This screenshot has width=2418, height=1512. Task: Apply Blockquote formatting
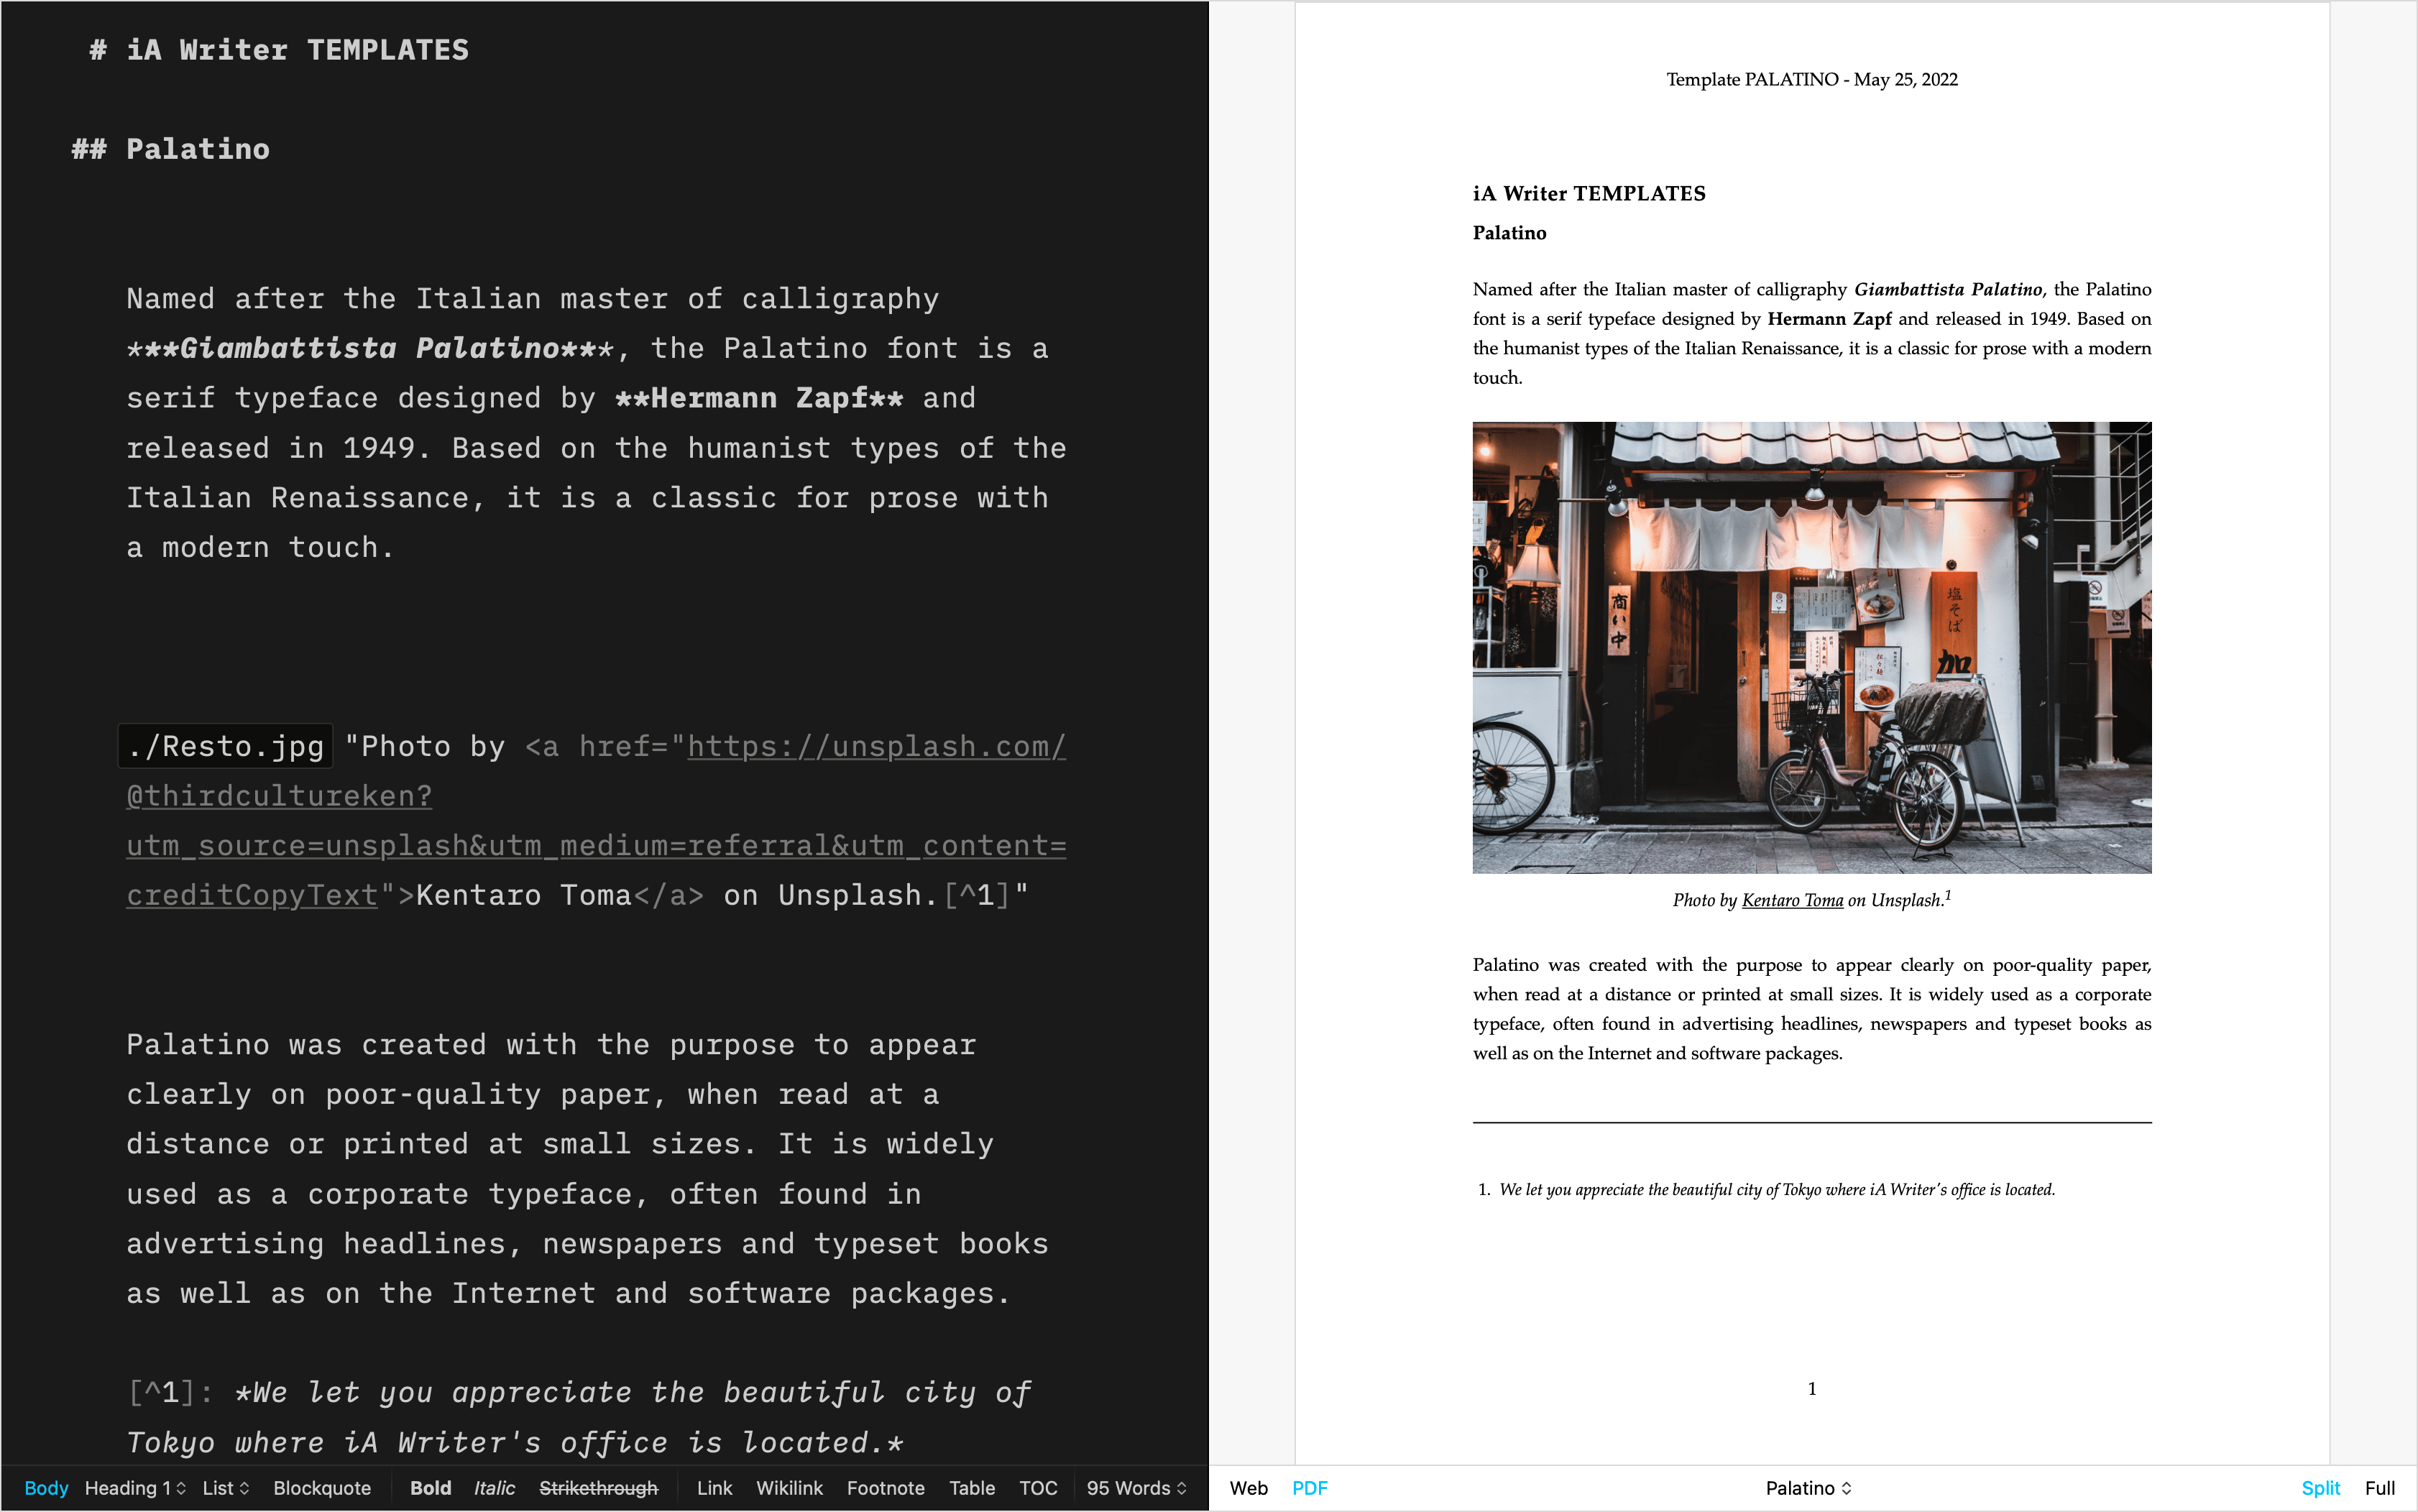(322, 1488)
